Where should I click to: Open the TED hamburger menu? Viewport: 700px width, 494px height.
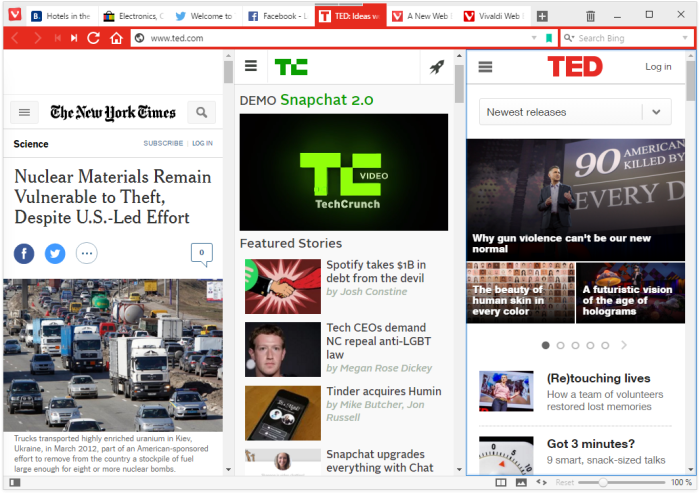click(485, 67)
